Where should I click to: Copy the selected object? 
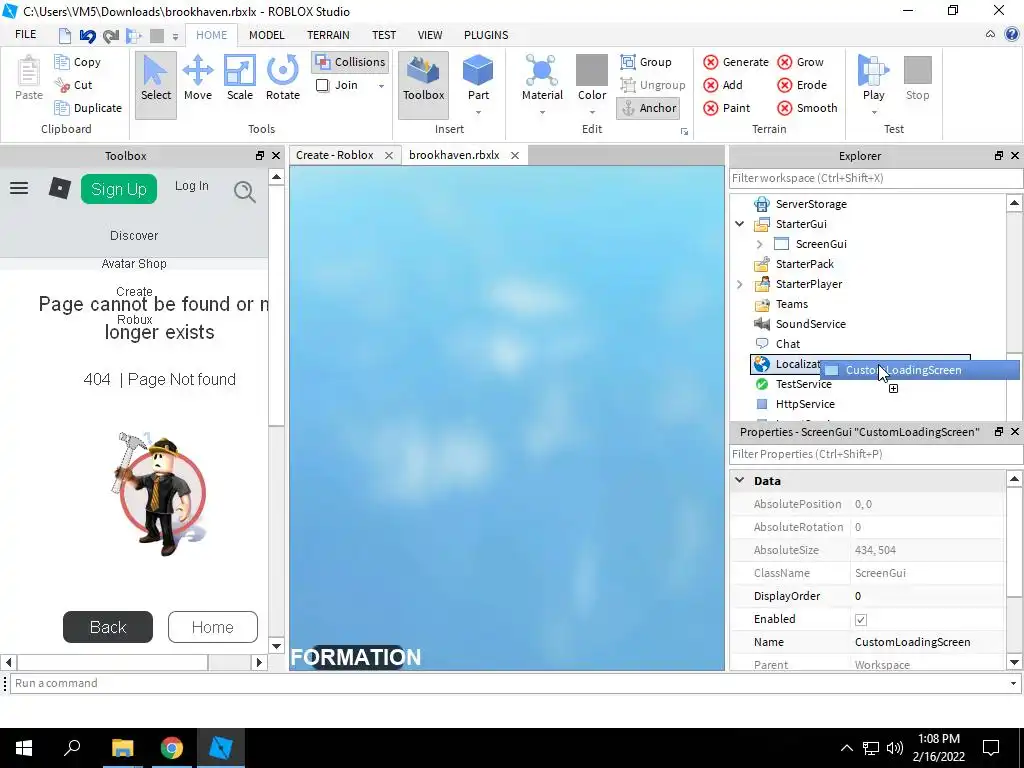pyautogui.click(x=78, y=62)
